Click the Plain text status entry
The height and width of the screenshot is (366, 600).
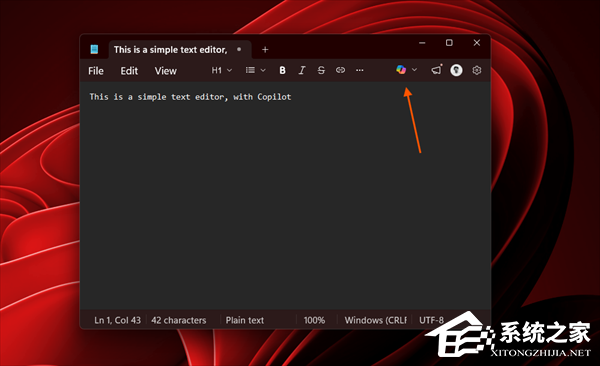pyautogui.click(x=245, y=320)
